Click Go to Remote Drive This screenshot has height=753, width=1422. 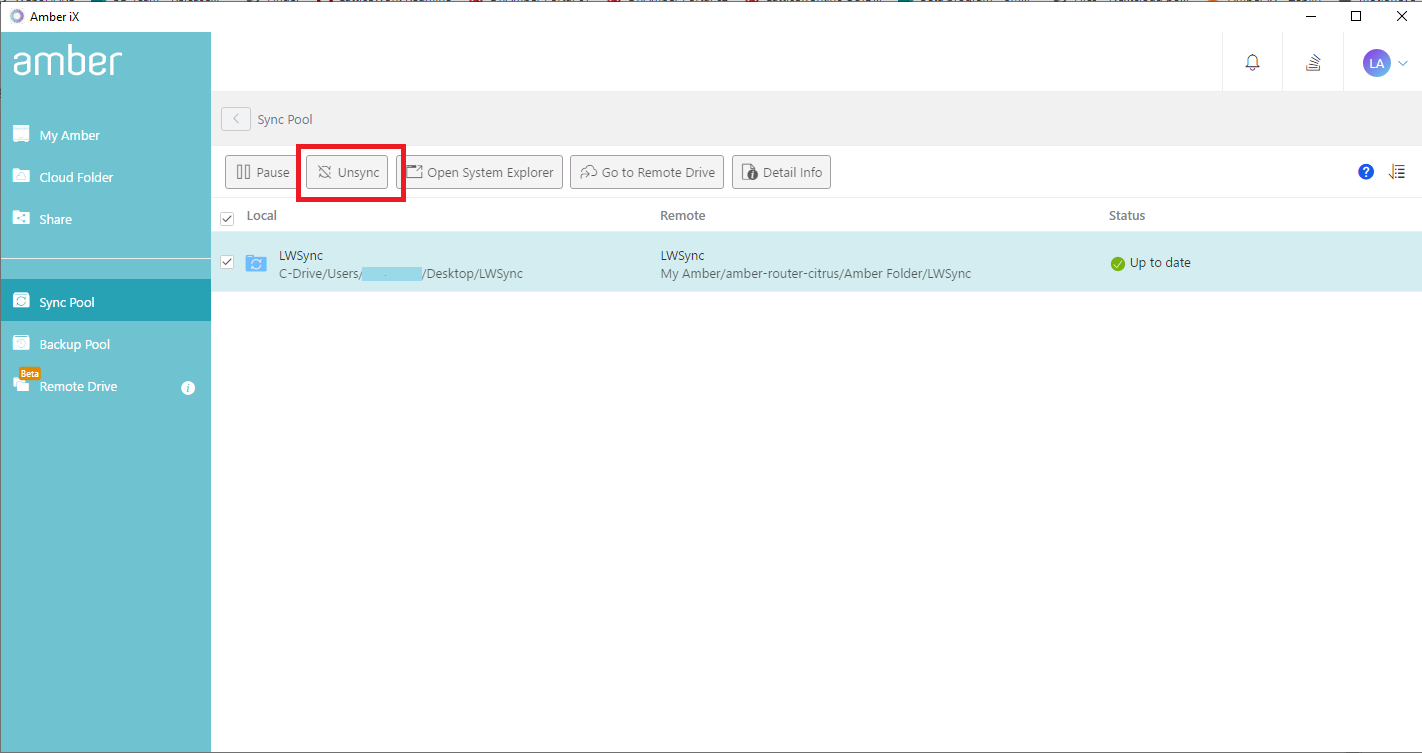647,172
